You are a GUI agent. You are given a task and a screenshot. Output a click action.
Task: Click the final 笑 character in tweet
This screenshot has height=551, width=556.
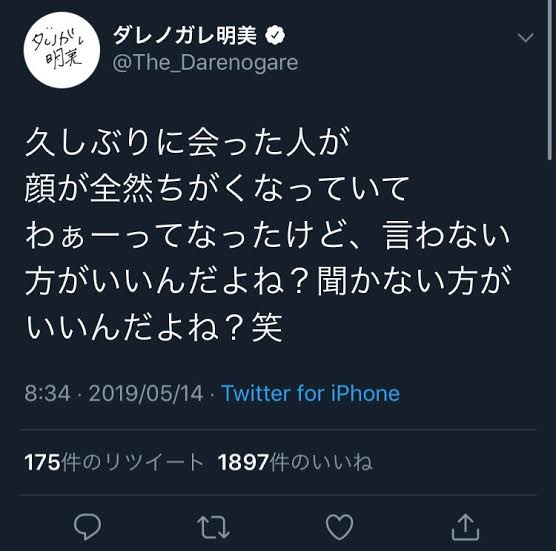click(267, 327)
